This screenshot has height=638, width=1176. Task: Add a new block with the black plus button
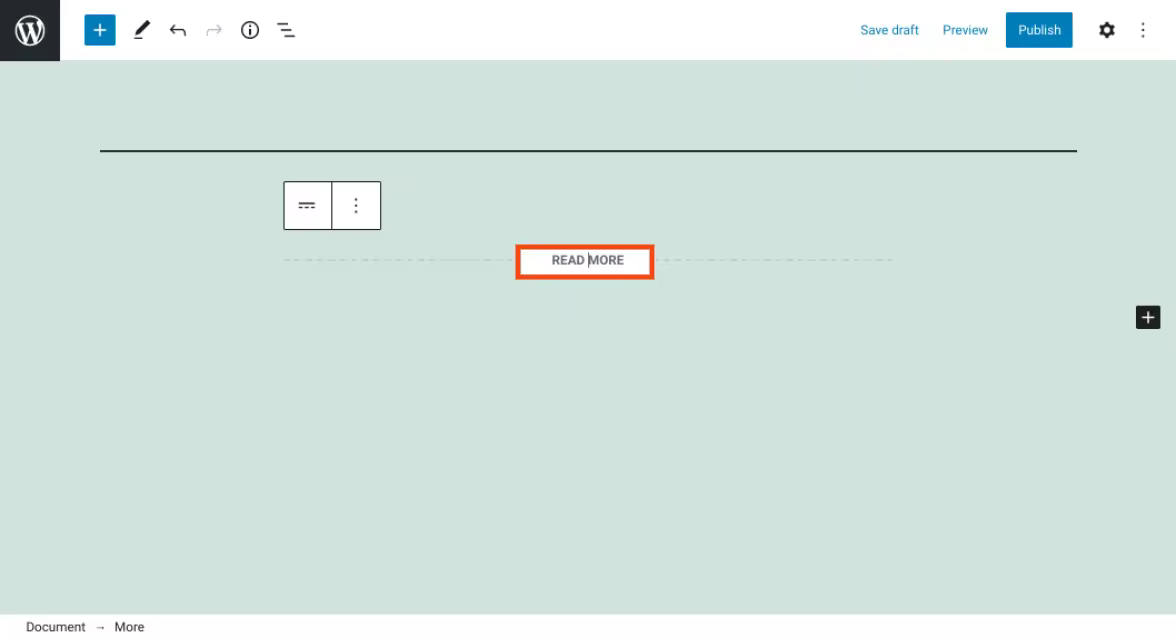pos(1148,317)
